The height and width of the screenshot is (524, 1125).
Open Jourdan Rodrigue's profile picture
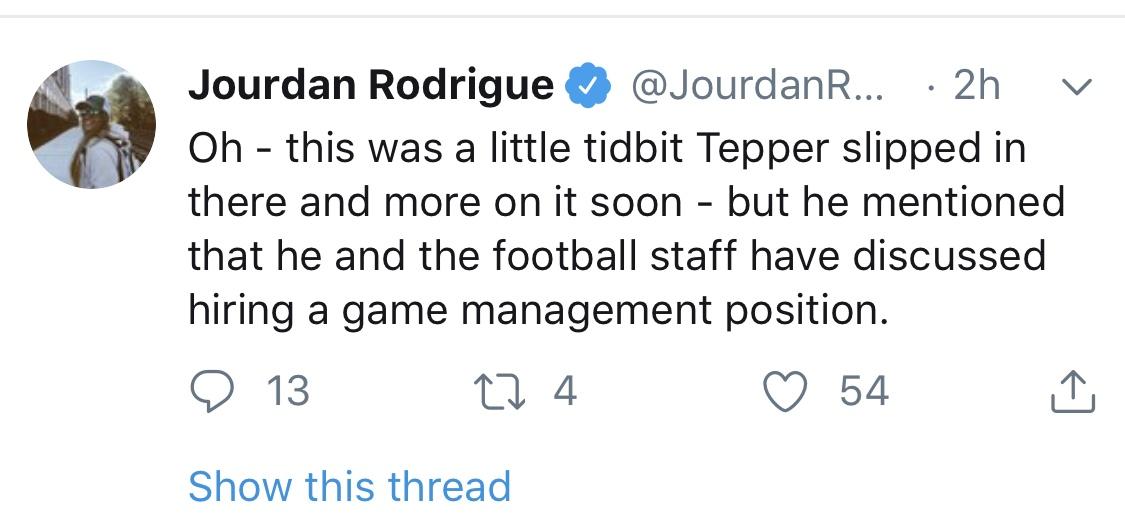(91, 124)
